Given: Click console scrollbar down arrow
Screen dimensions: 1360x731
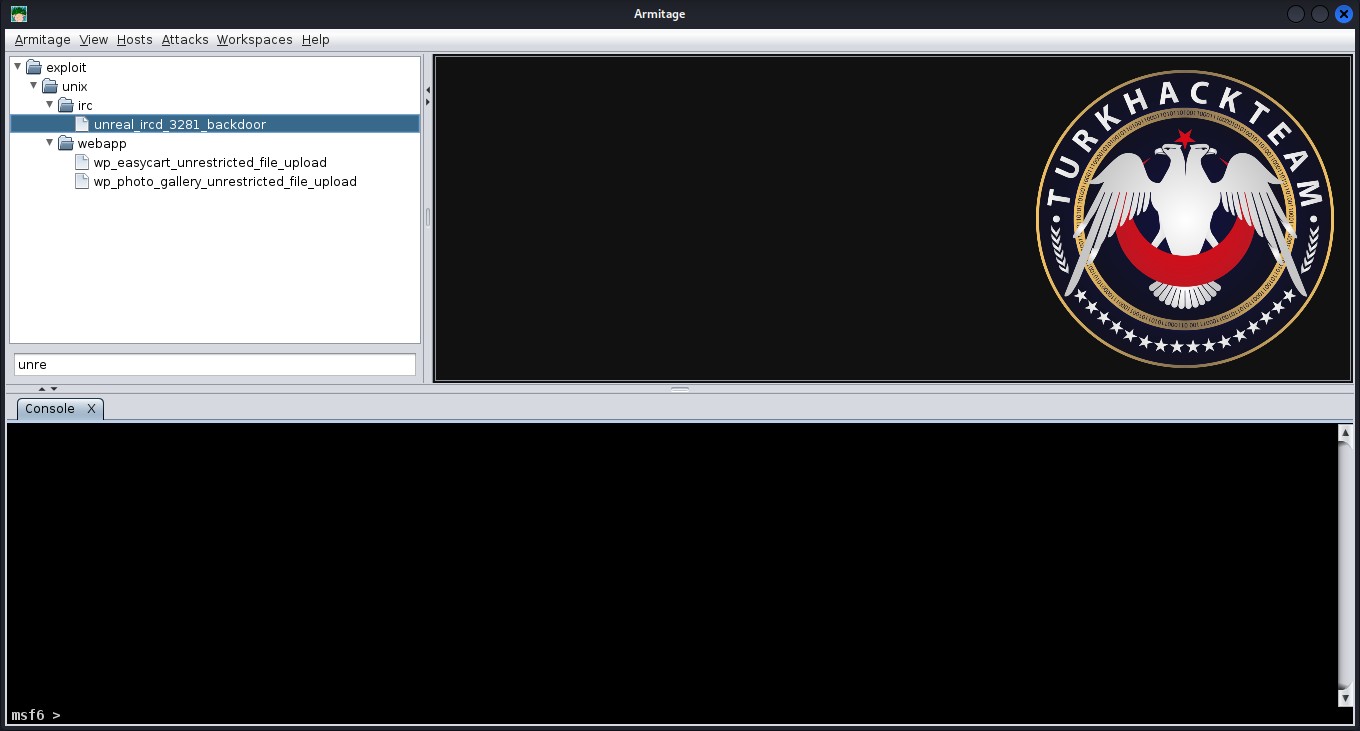Looking at the screenshot, I should [x=1345, y=698].
